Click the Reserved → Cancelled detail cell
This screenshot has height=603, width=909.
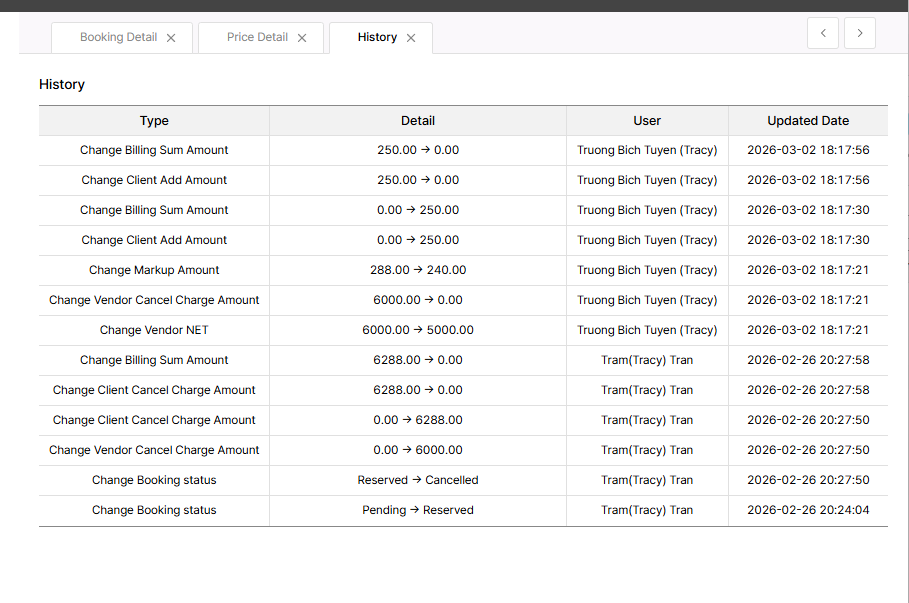point(418,480)
